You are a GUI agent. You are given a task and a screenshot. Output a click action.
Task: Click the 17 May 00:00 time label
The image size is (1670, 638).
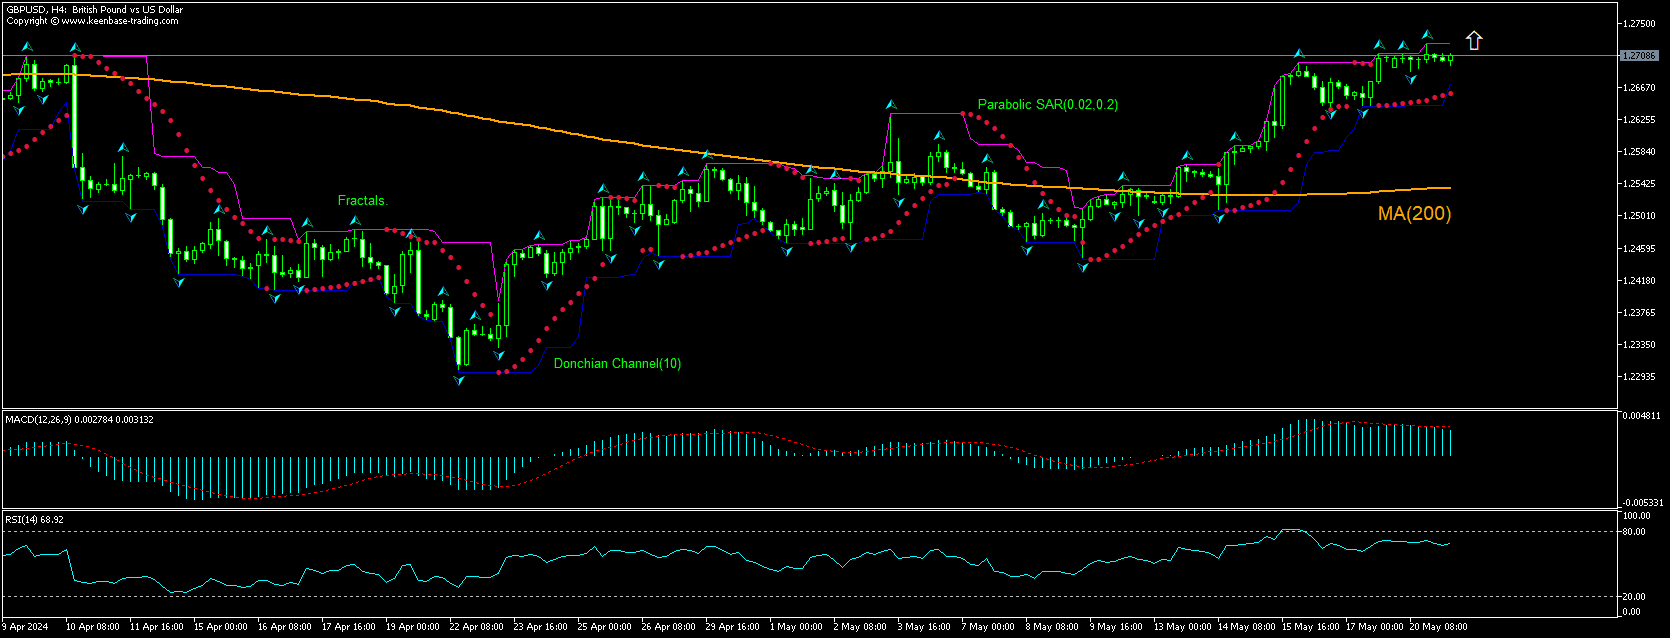coord(1375,627)
